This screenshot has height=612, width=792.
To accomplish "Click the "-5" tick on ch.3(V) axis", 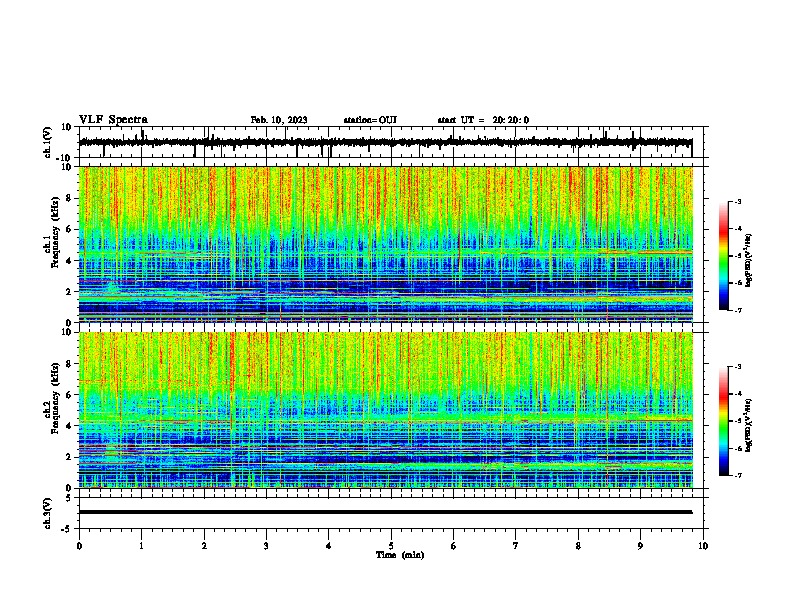I will 67,529.
